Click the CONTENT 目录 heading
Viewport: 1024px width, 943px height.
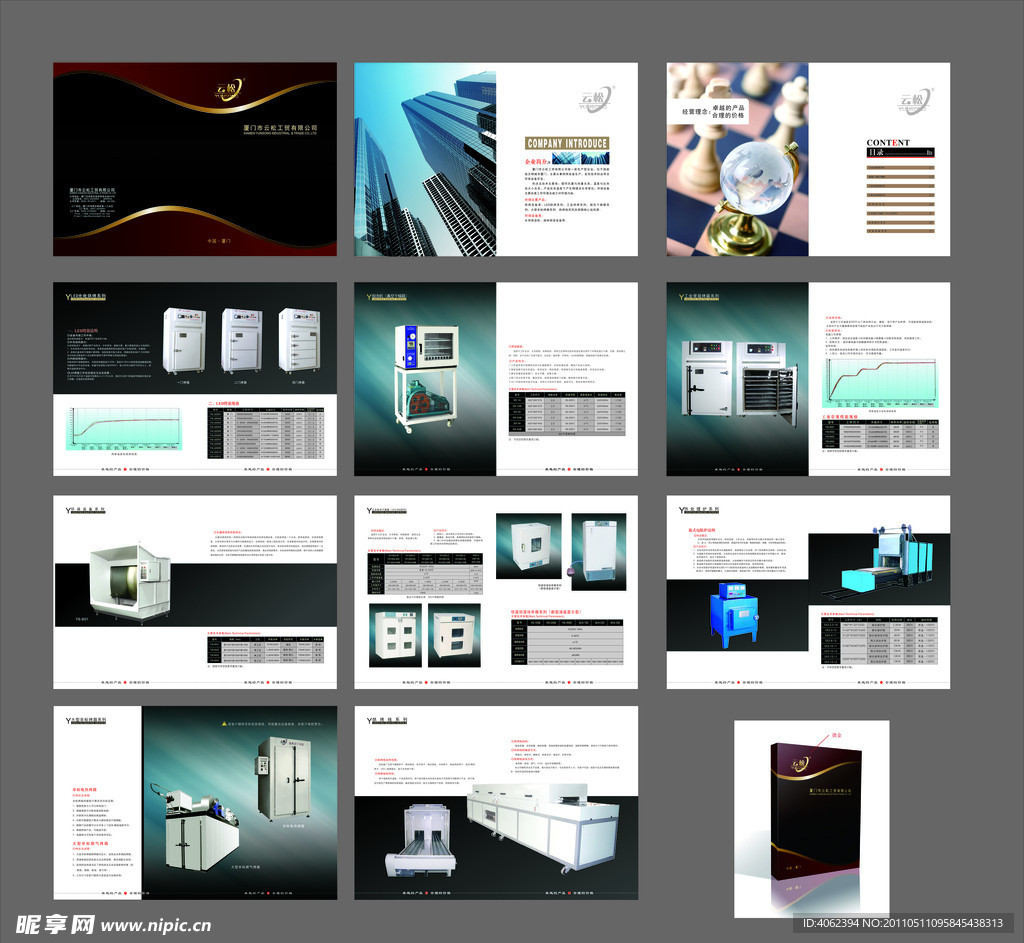[x=888, y=148]
